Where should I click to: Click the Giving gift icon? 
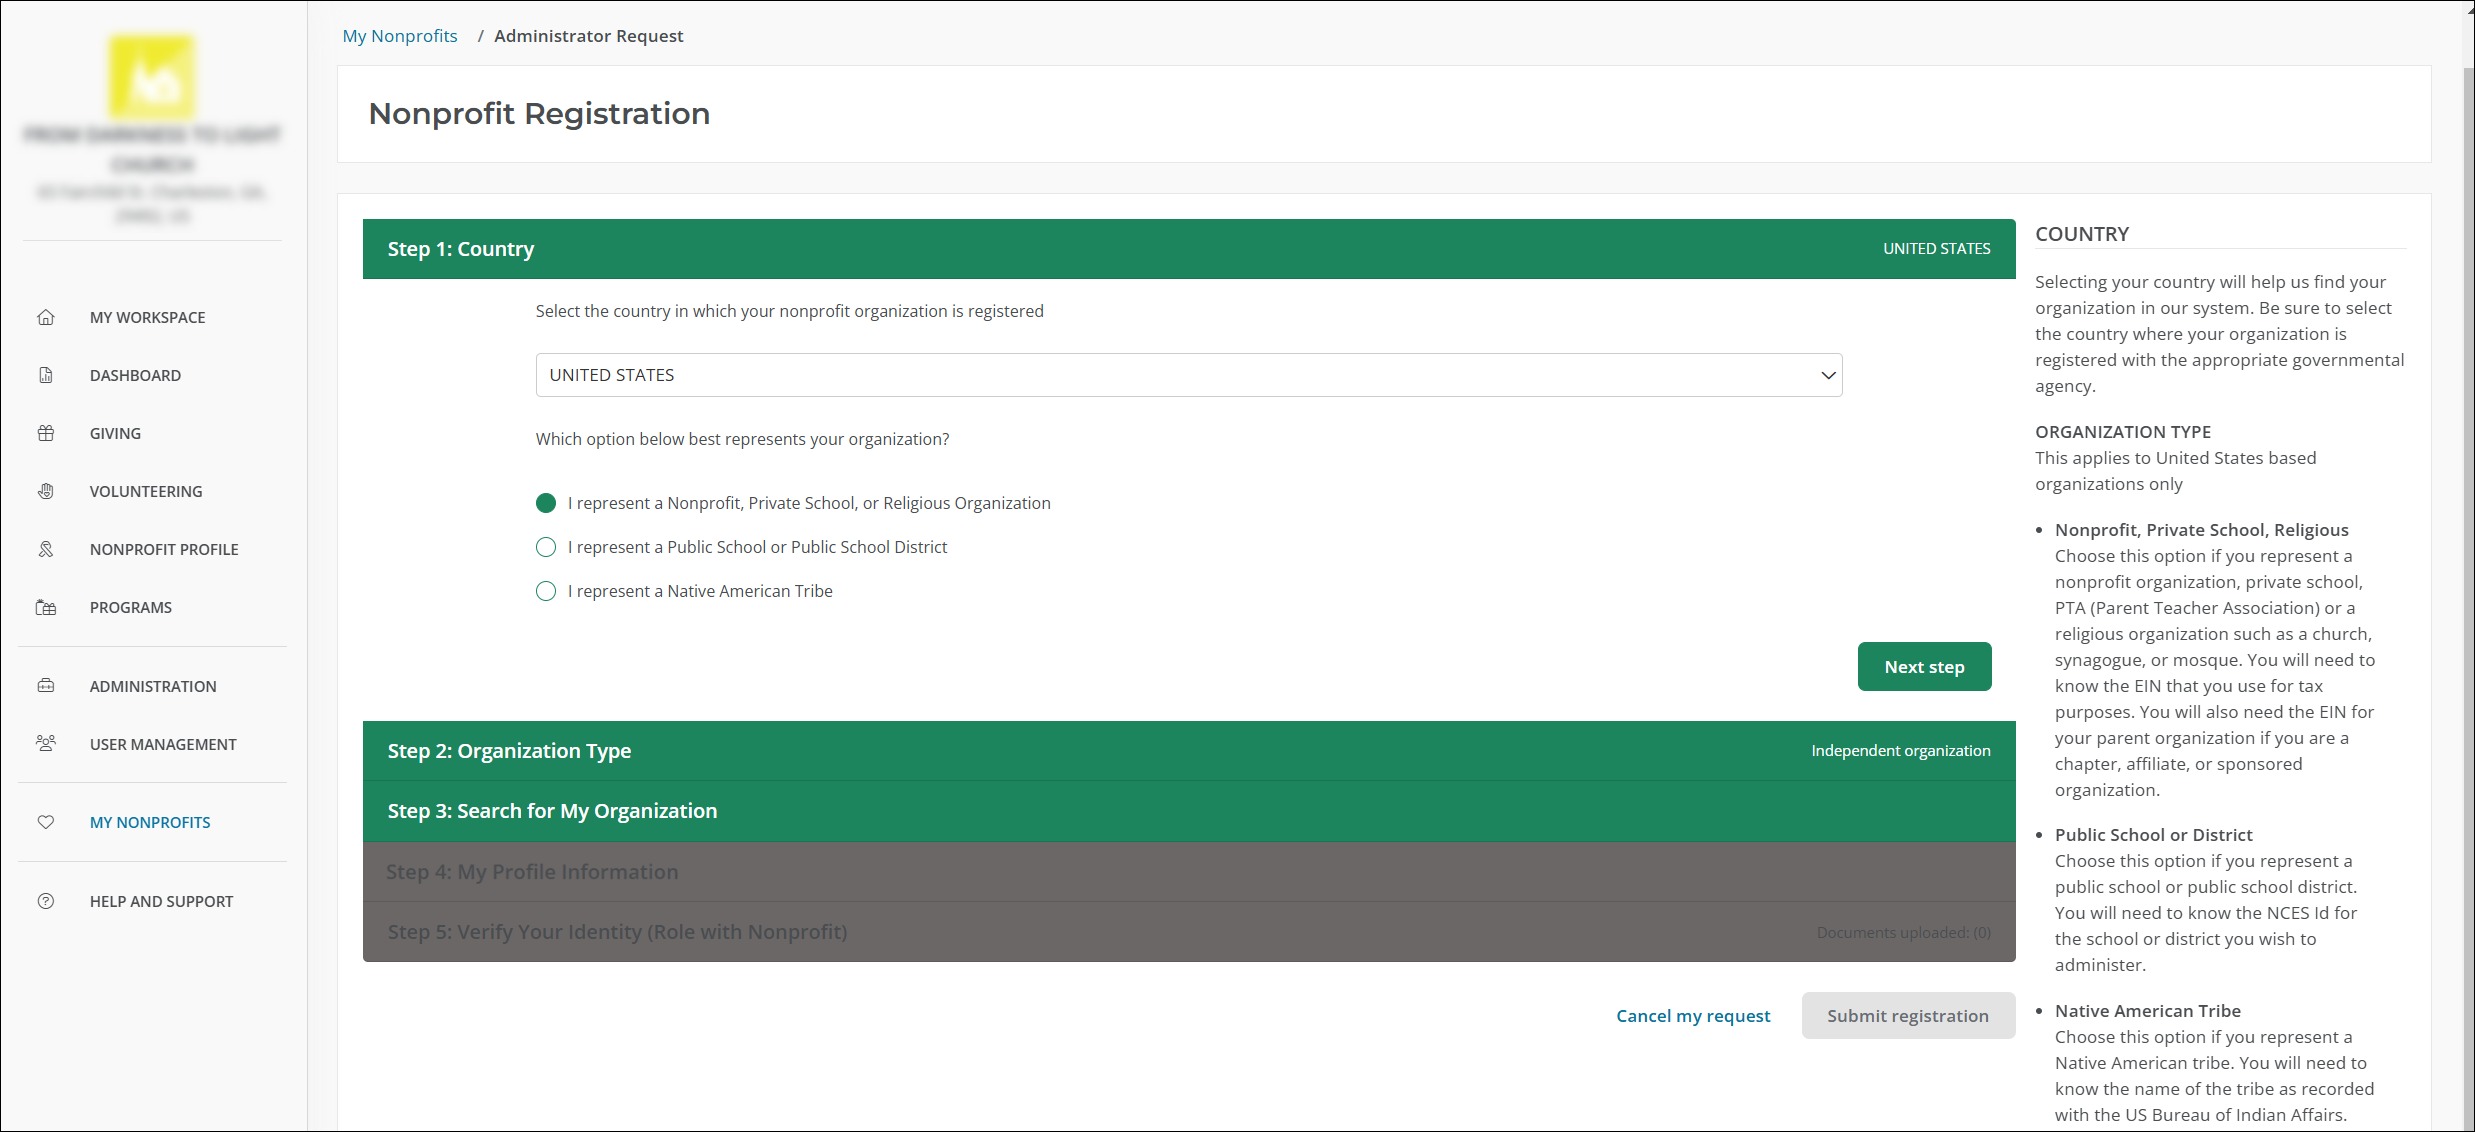[x=46, y=433]
